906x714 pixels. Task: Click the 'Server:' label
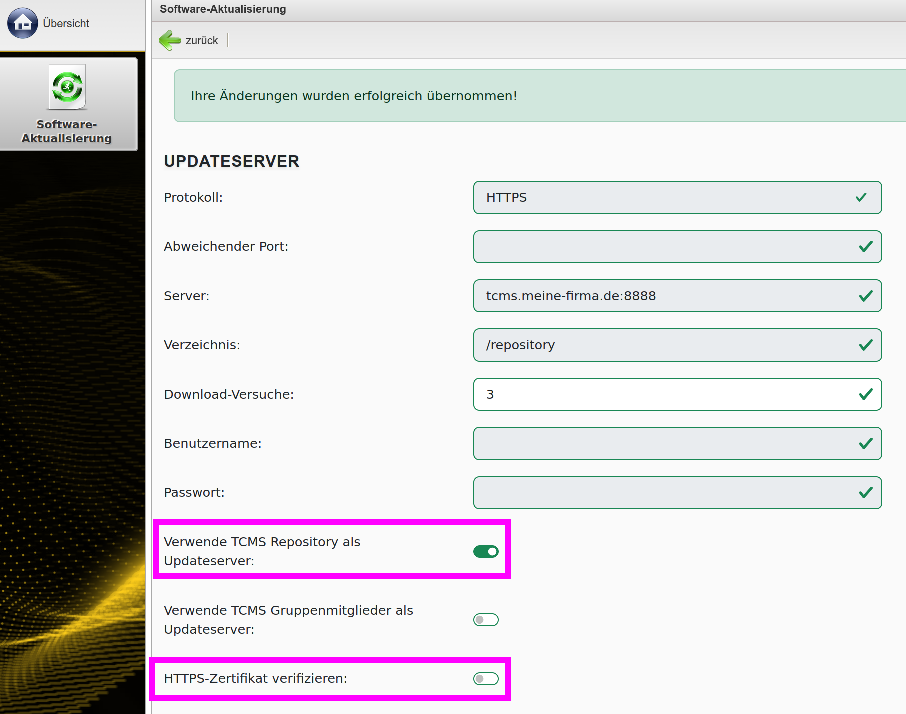(x=187, y=296)
